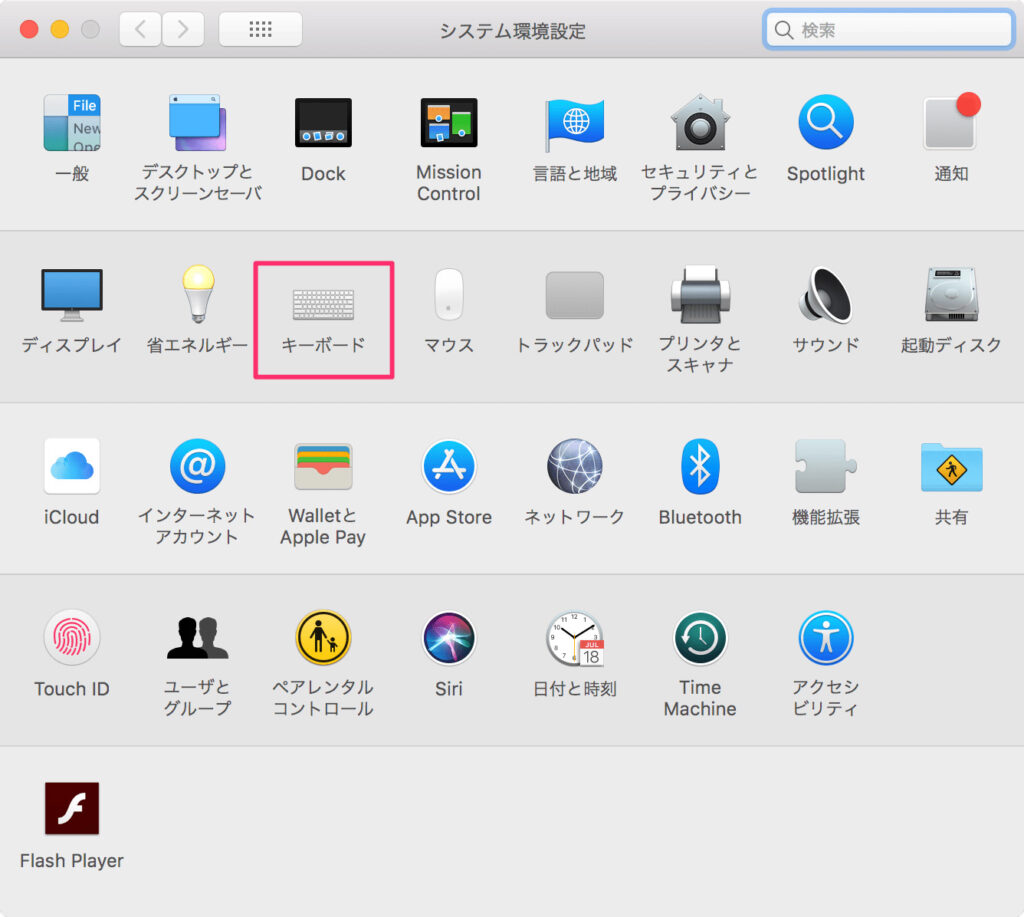This screenshot has height=917, width=1024.
Task: Open Flash Player preferences
Action: pyautogui.click(x=72, y=809)
